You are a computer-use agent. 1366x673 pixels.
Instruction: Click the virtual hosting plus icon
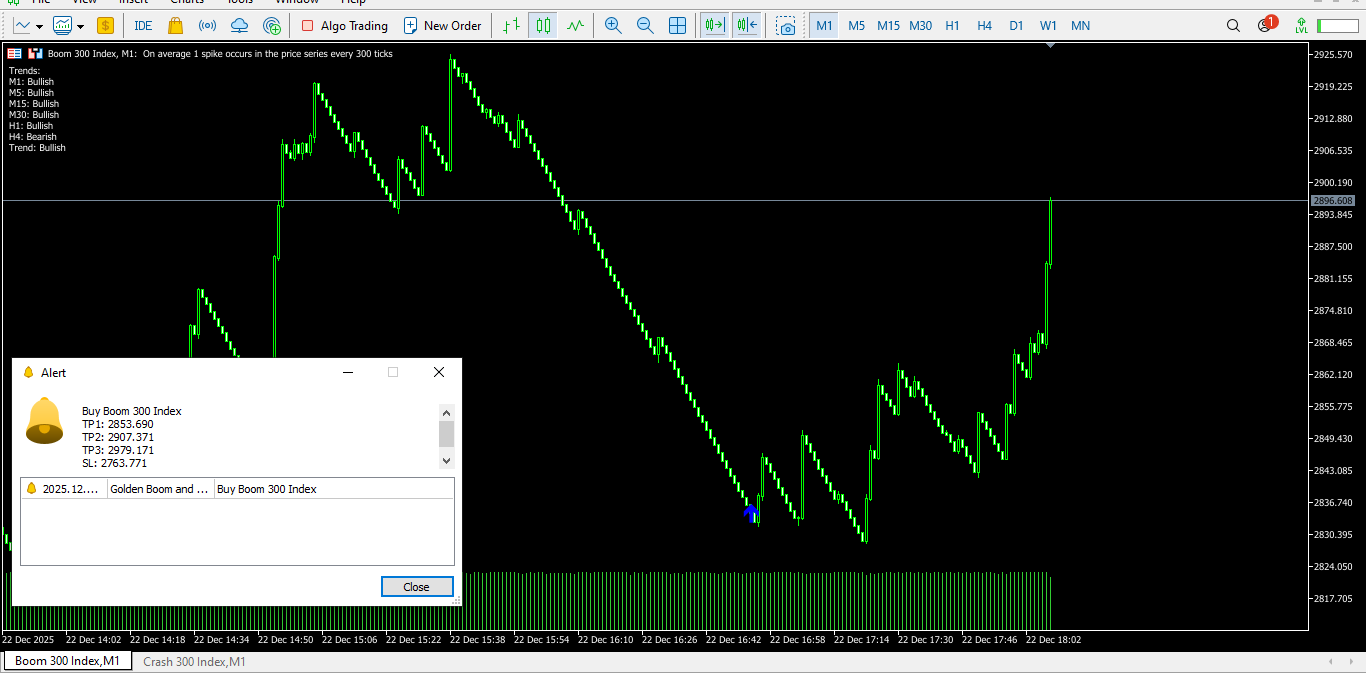[x=271, y=26]
